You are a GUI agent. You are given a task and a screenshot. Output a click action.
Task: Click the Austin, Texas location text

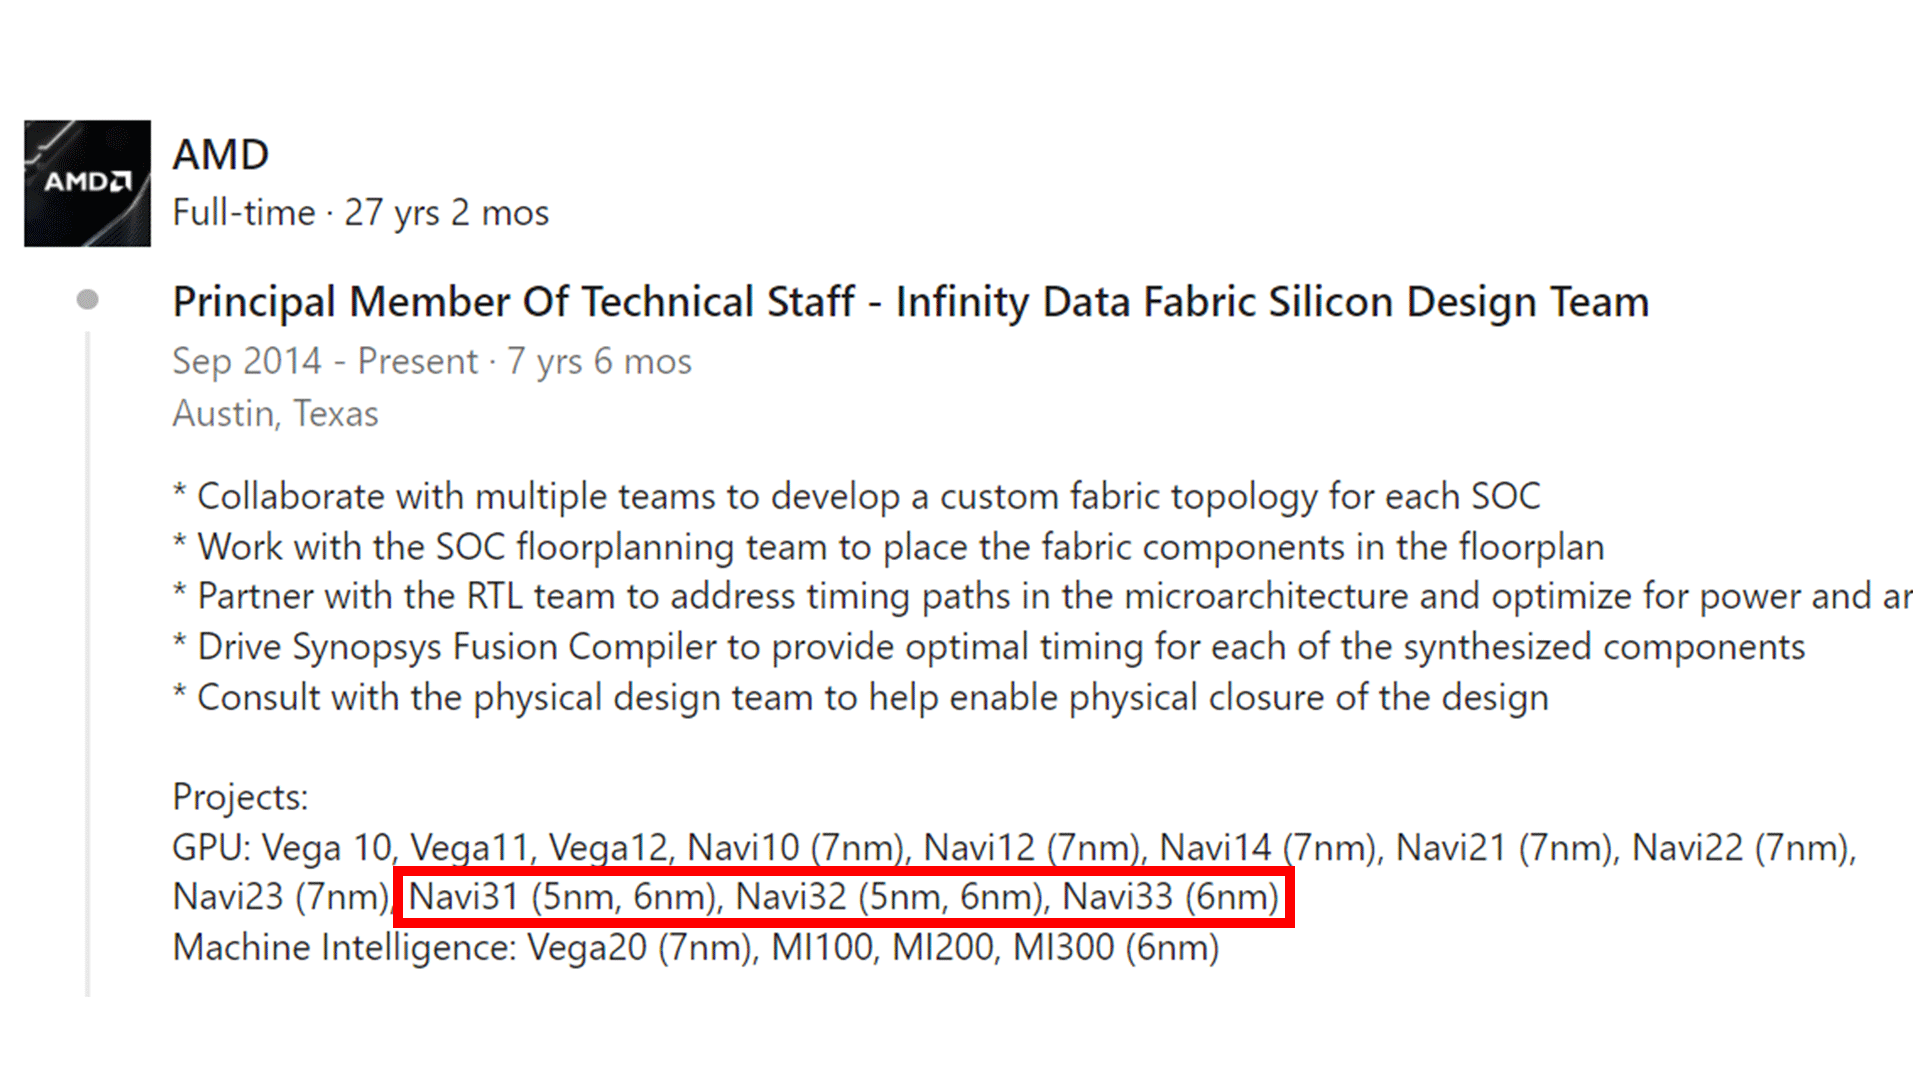275,413
